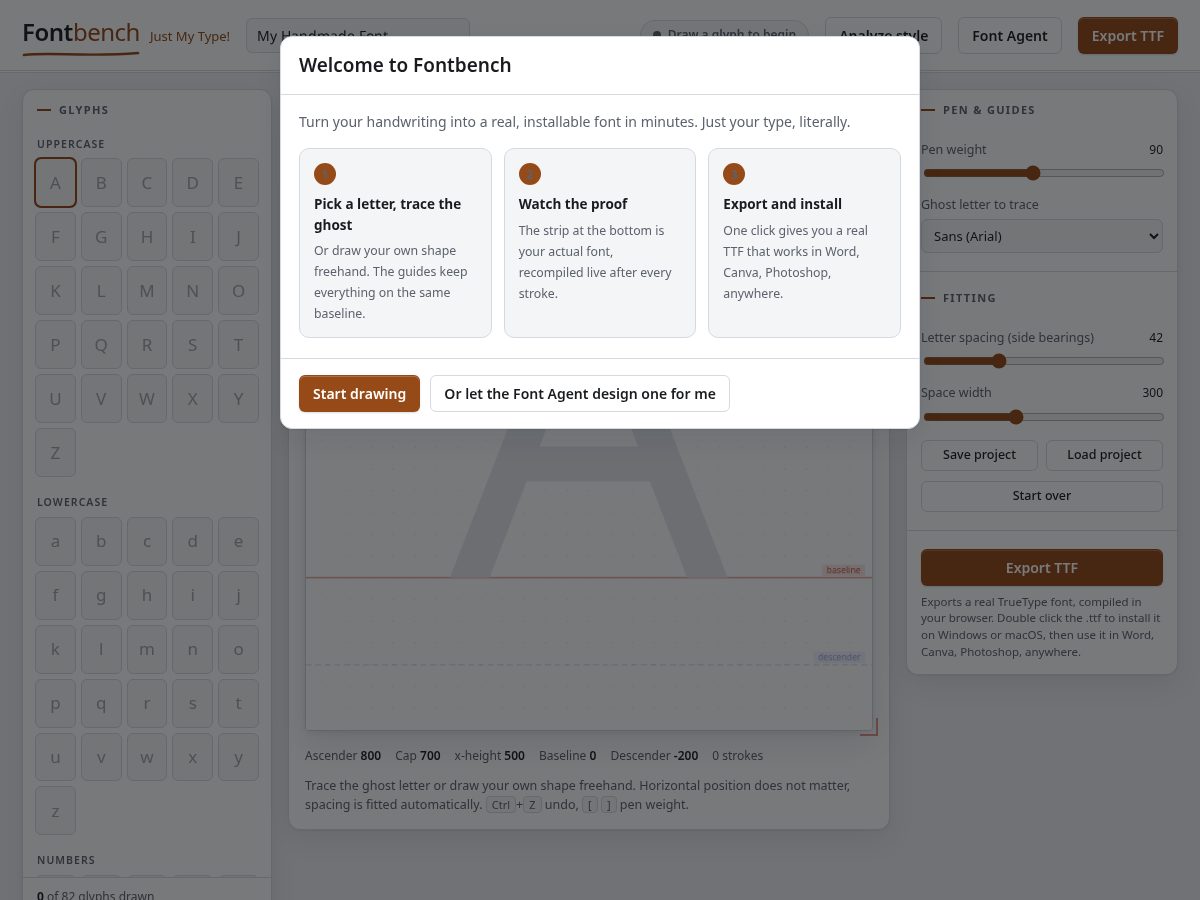
Task: Click Export TTF in the header
Action: [1128, 36]
